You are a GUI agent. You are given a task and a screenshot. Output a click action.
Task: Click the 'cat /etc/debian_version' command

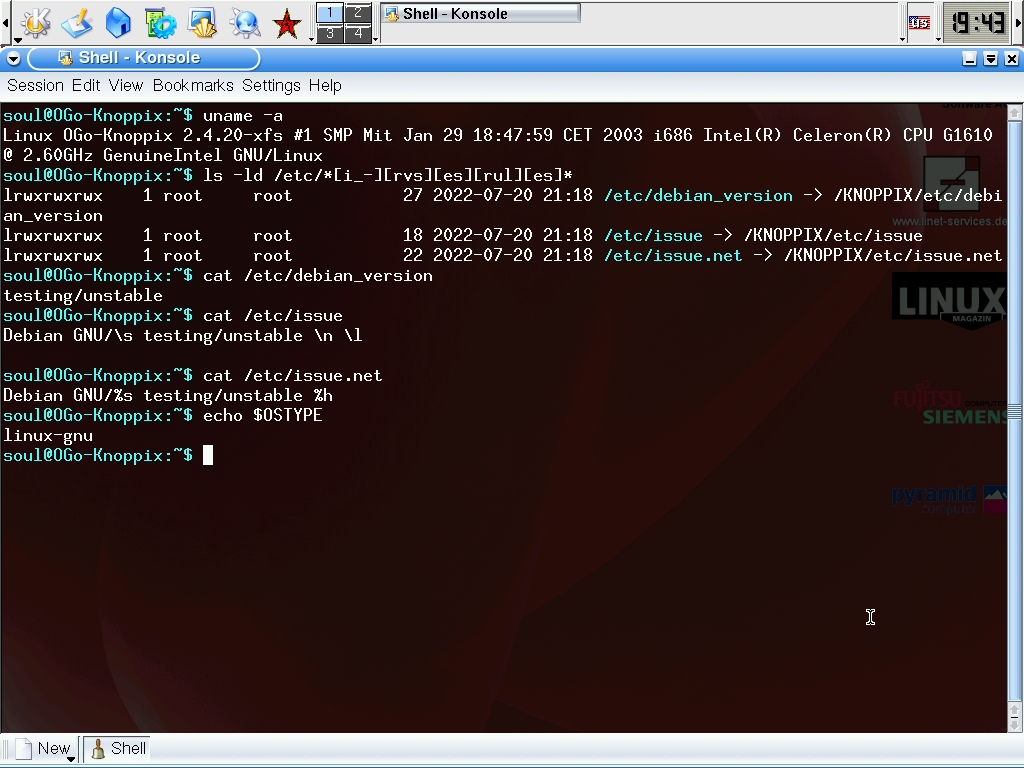point(318,276)
